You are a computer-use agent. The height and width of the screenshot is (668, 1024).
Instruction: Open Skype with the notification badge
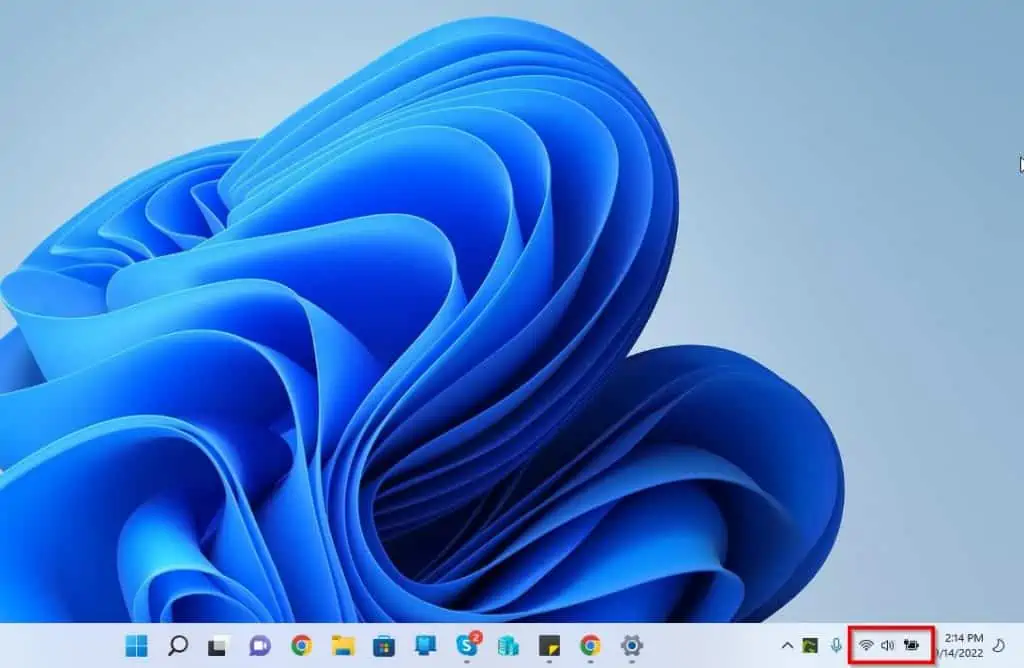(467, 645)
